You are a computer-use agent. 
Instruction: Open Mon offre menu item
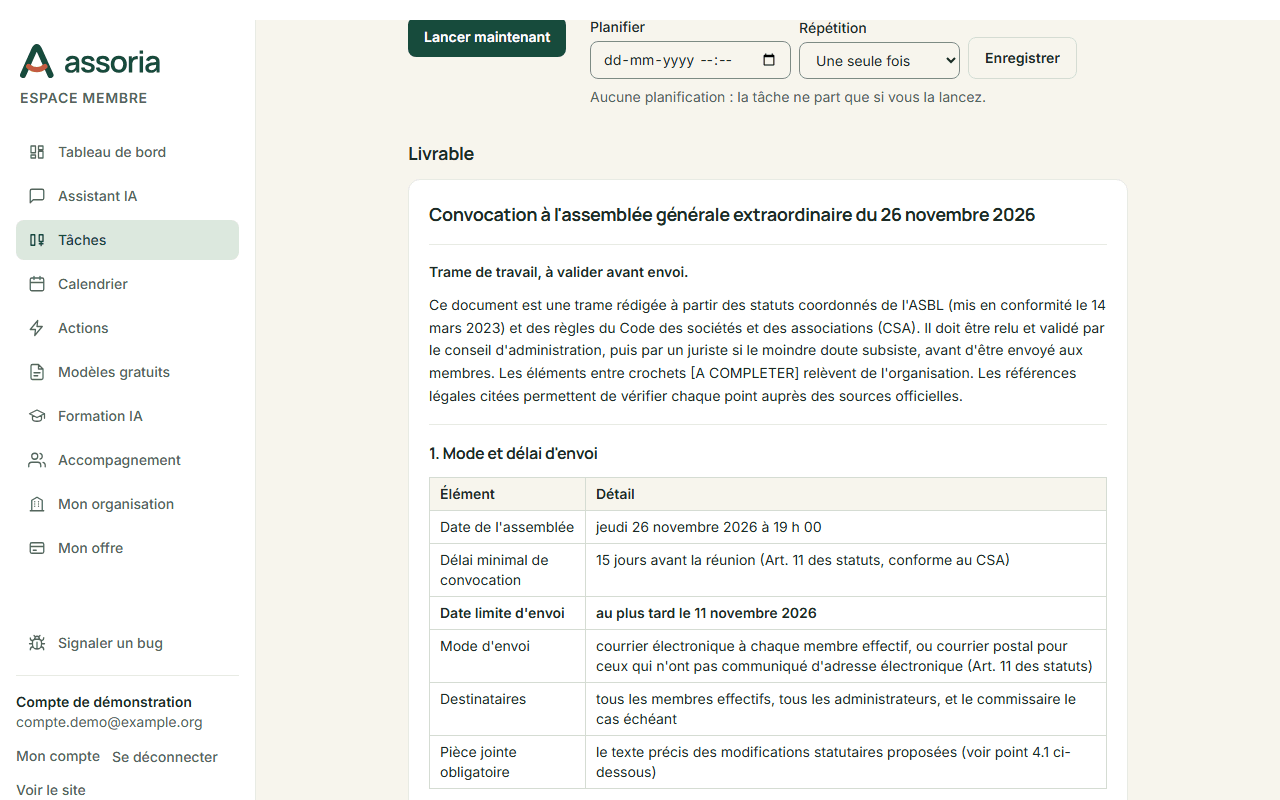click(127, 548)
